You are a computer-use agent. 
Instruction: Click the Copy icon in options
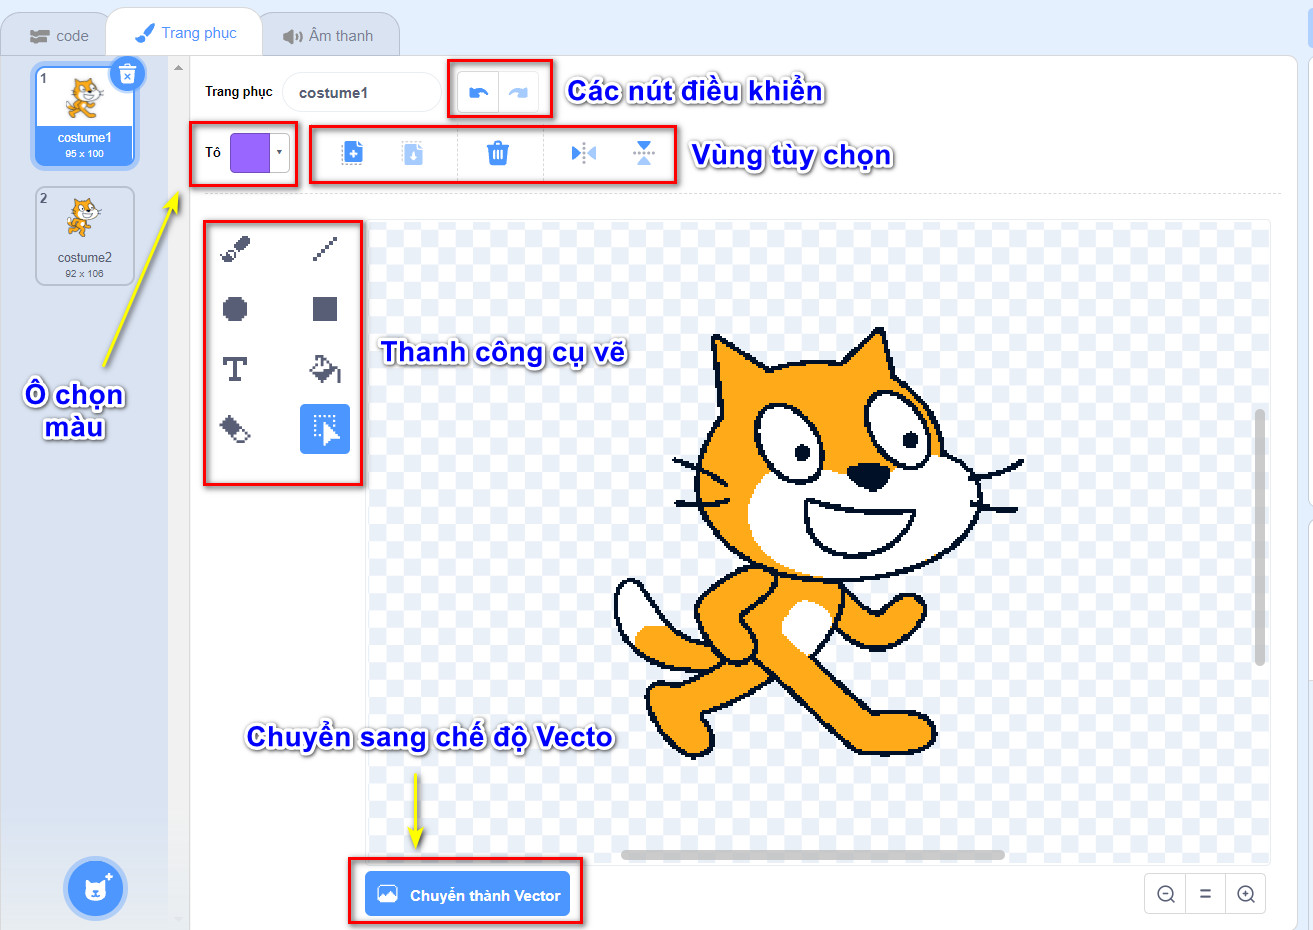click(352, 153)
